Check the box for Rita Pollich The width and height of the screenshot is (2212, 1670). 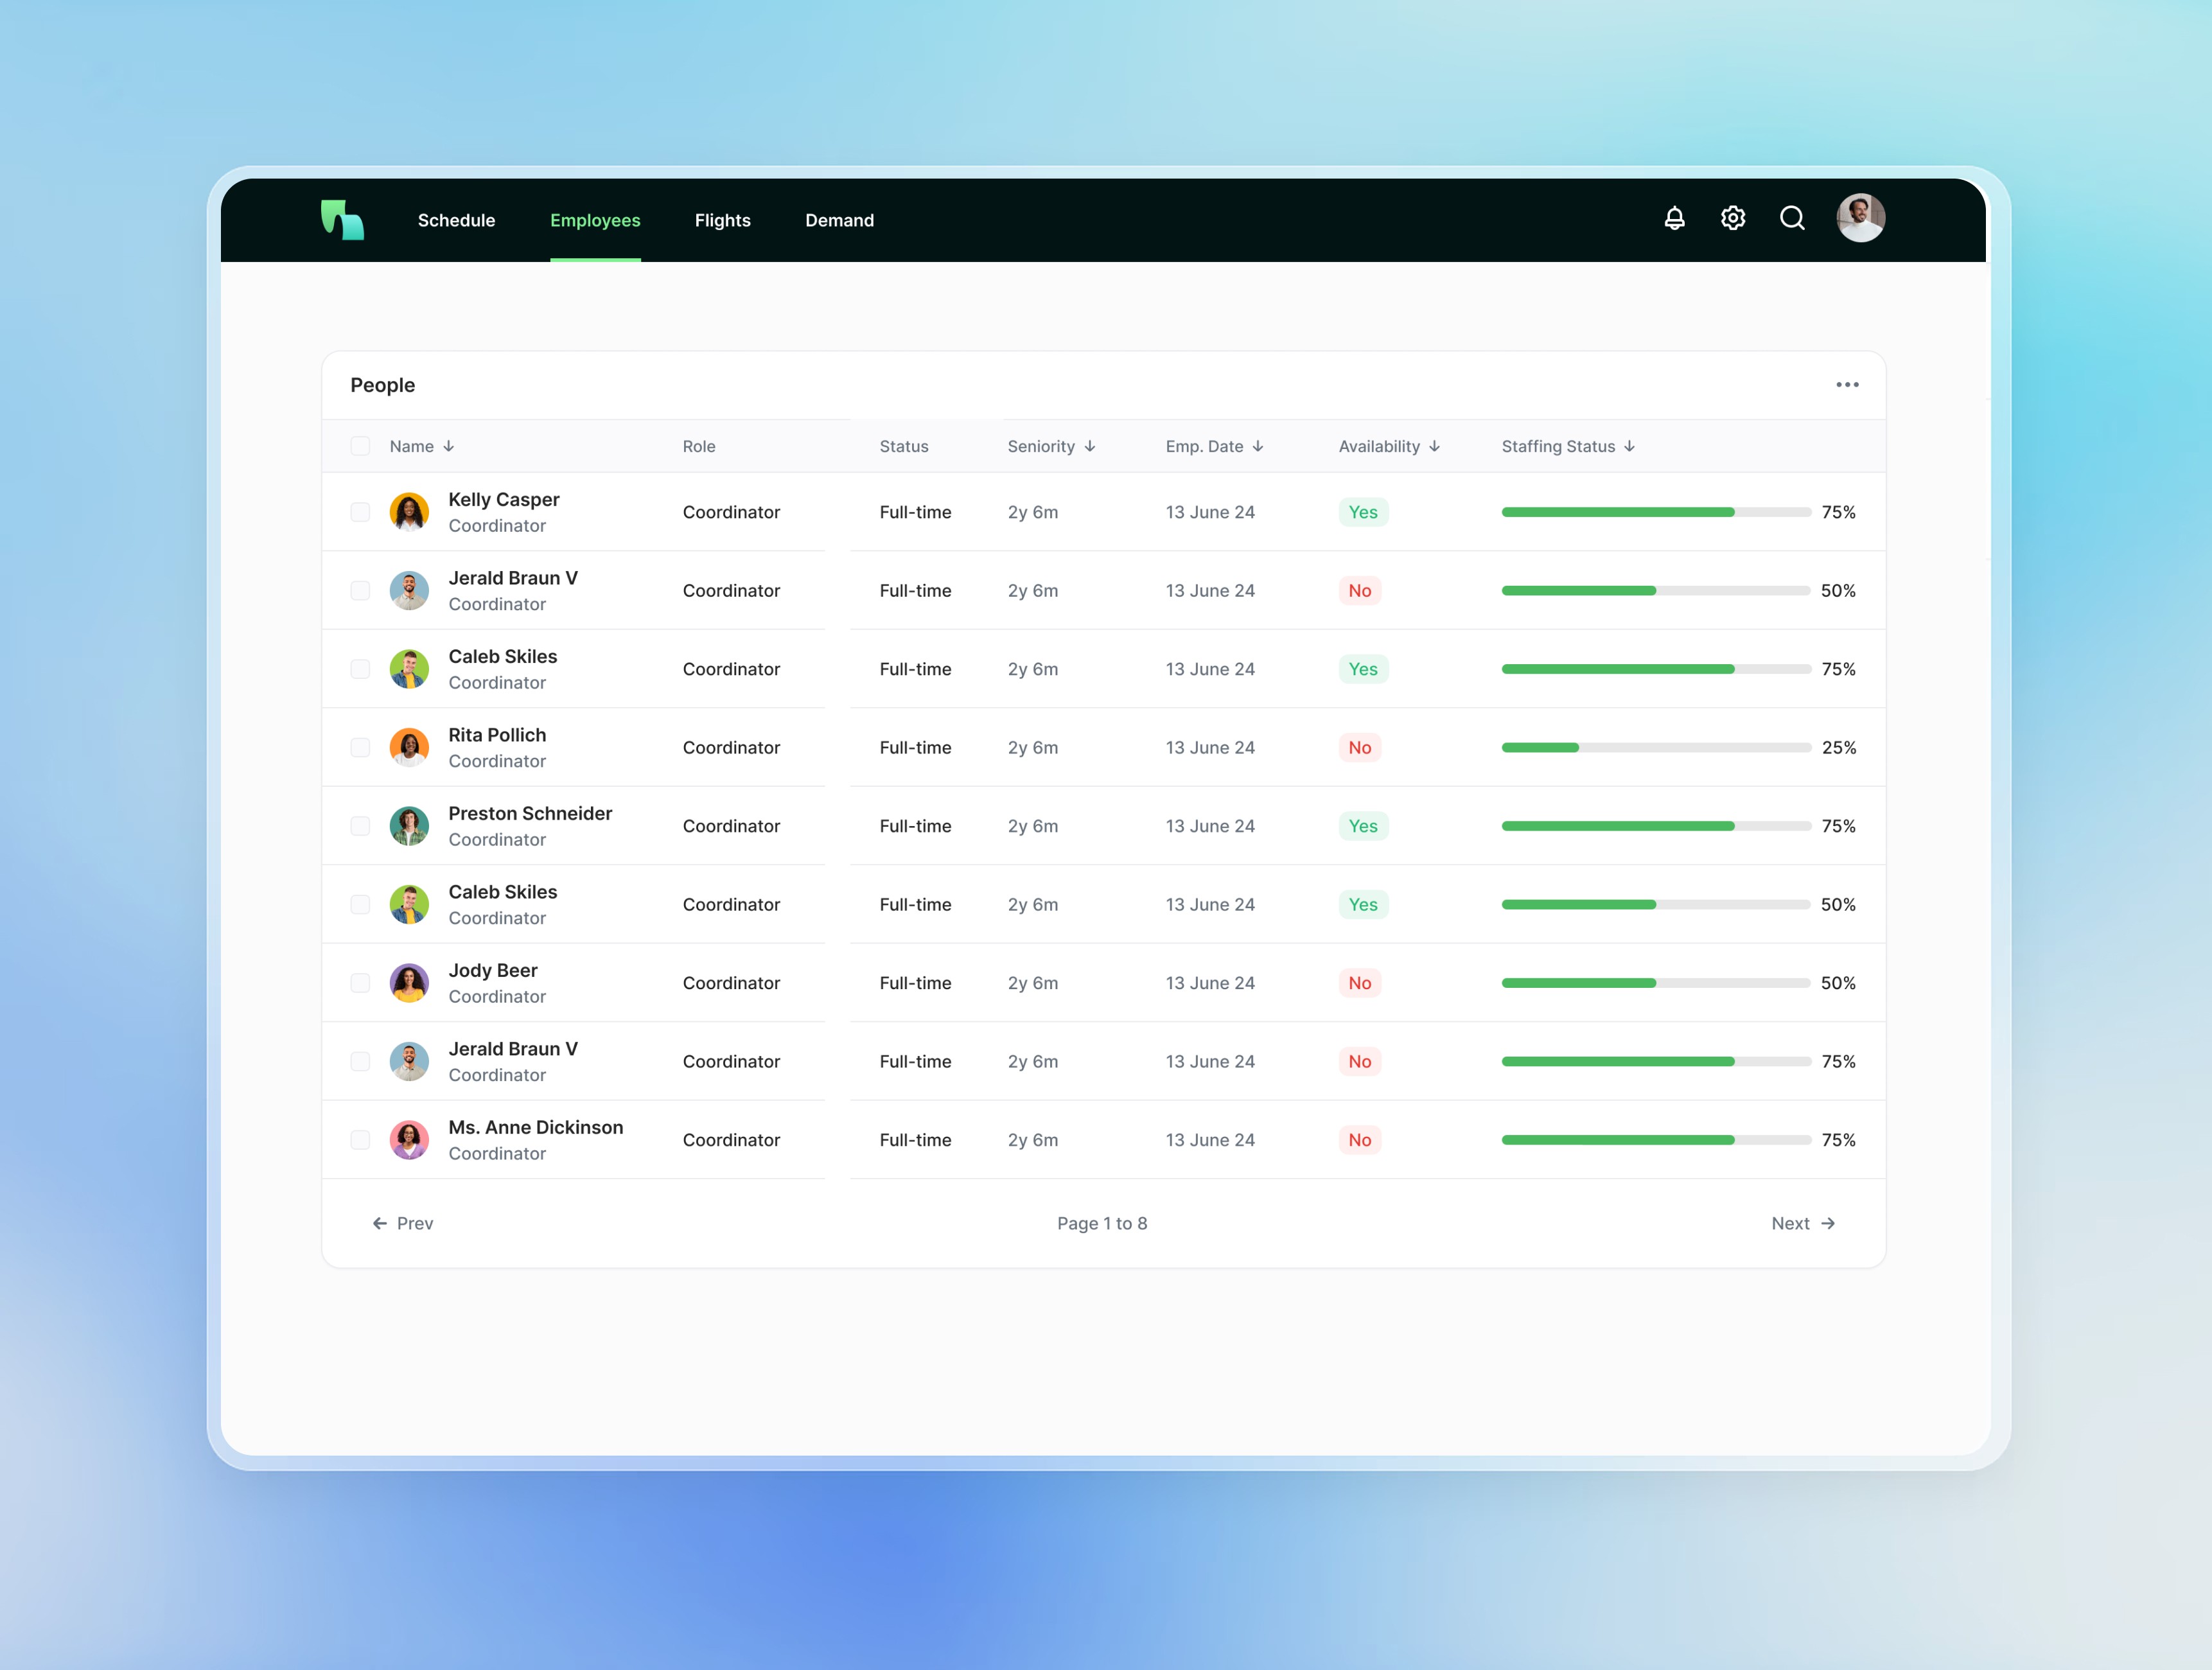coord(360,747)
